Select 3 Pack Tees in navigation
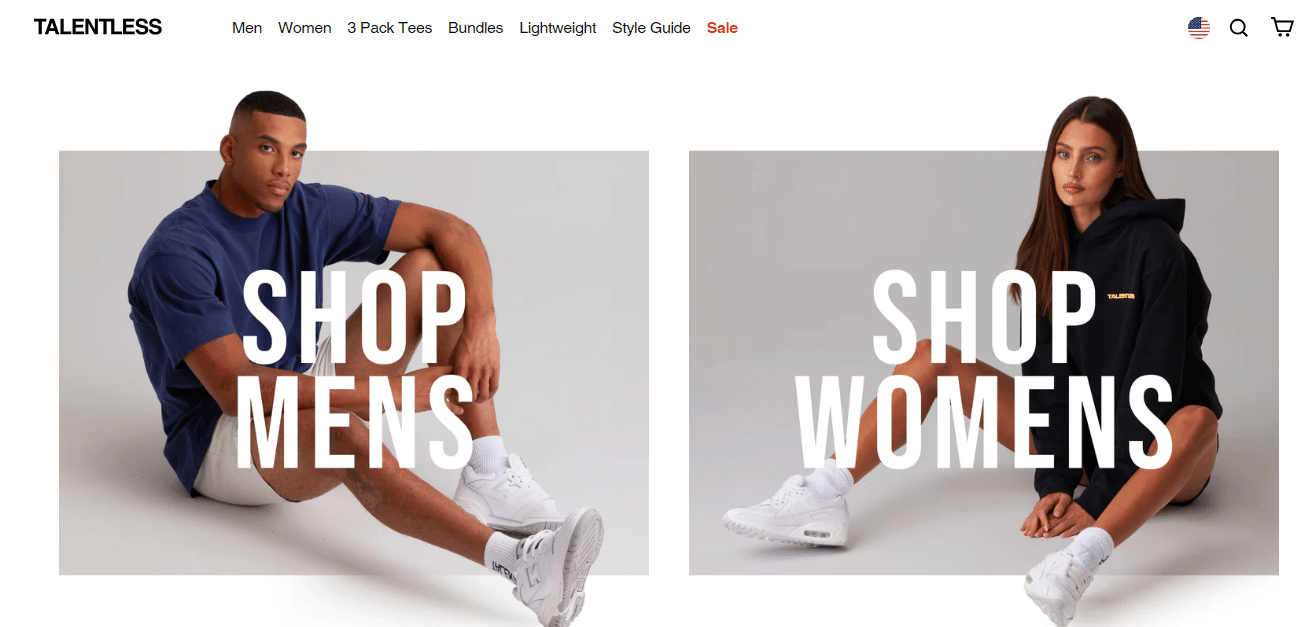This screenshot has width=1310, height=627. click(389, 28)
